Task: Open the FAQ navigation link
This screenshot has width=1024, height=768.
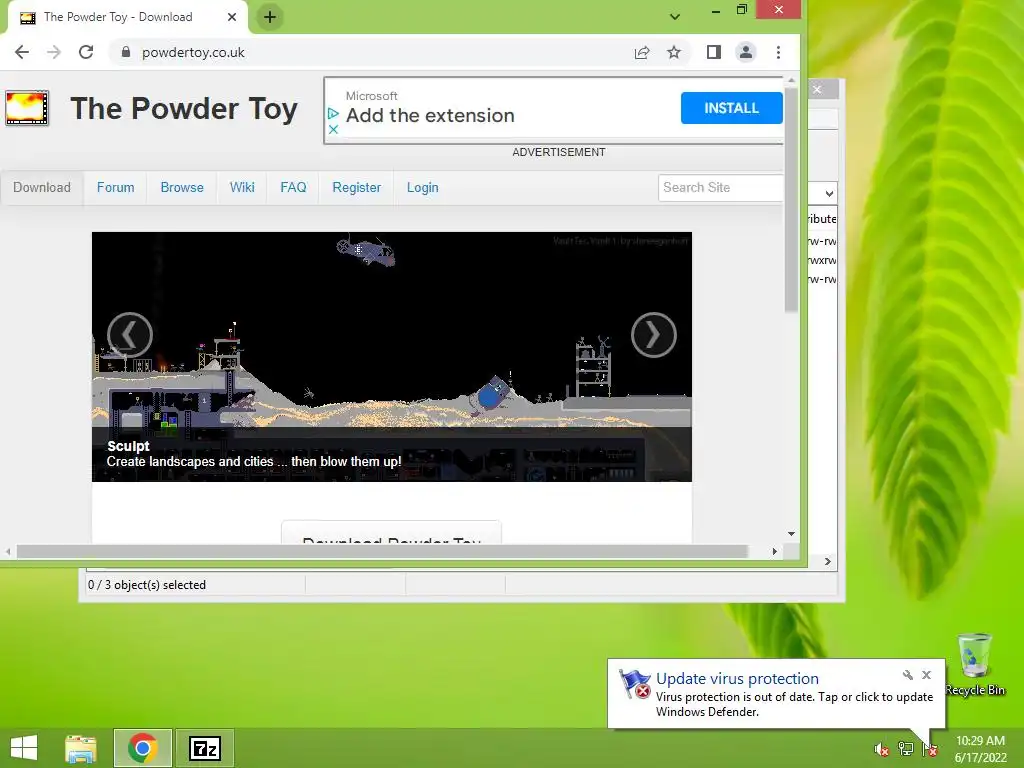Action: click(x=293, y=187)
